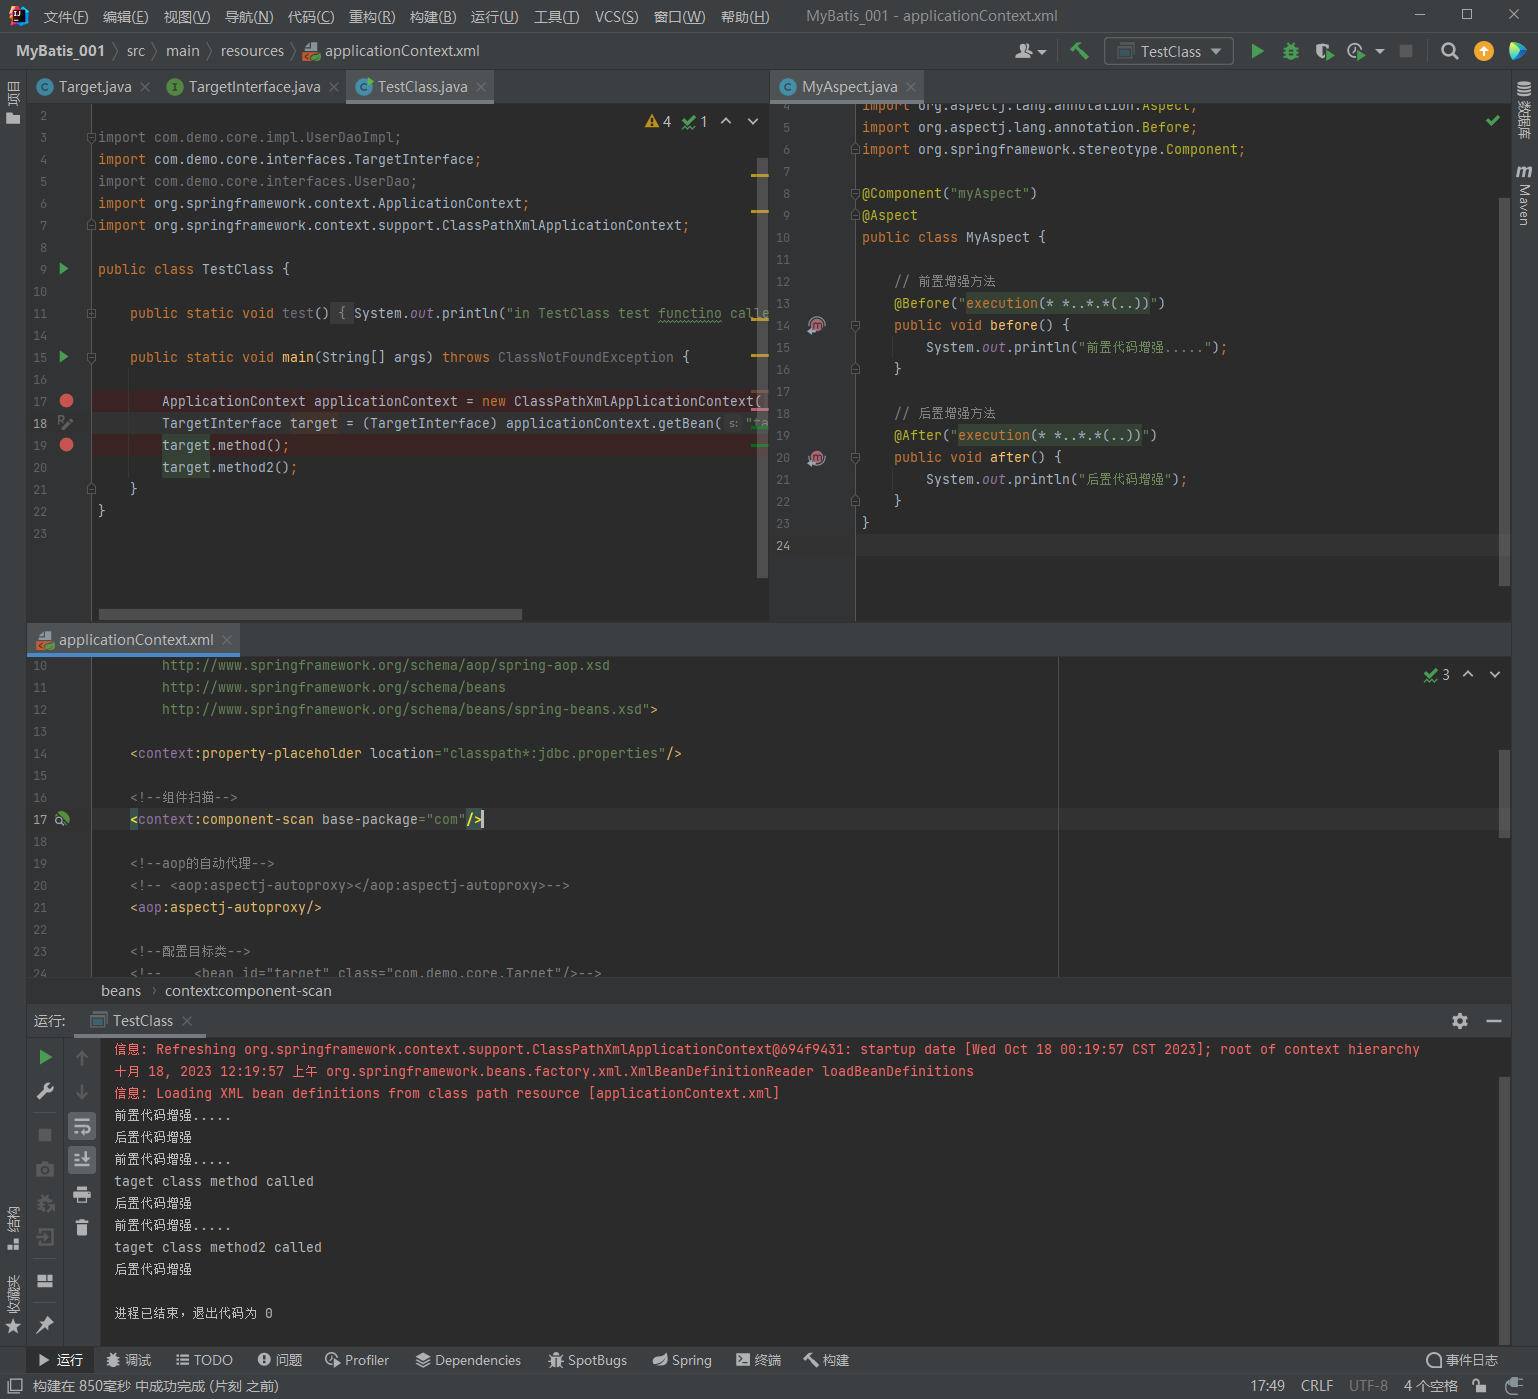The image size is (1538, 1399).
Task: Click the UTF-8 encoding in status bar
Action: [x=1368, y=1385]
